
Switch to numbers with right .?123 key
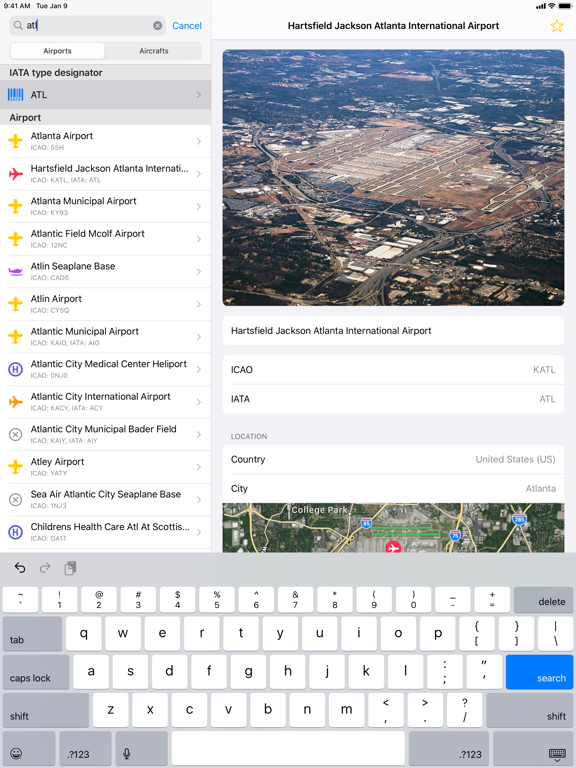click(x=448, y=749)
